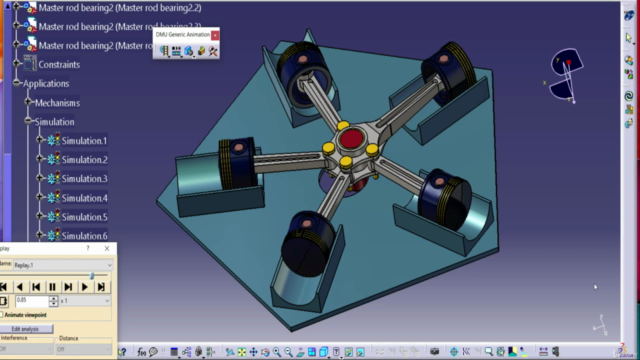This screenshot has height=360, width=640.
Task: Select Simulation.3 in the tree
Action: point(84,179)
